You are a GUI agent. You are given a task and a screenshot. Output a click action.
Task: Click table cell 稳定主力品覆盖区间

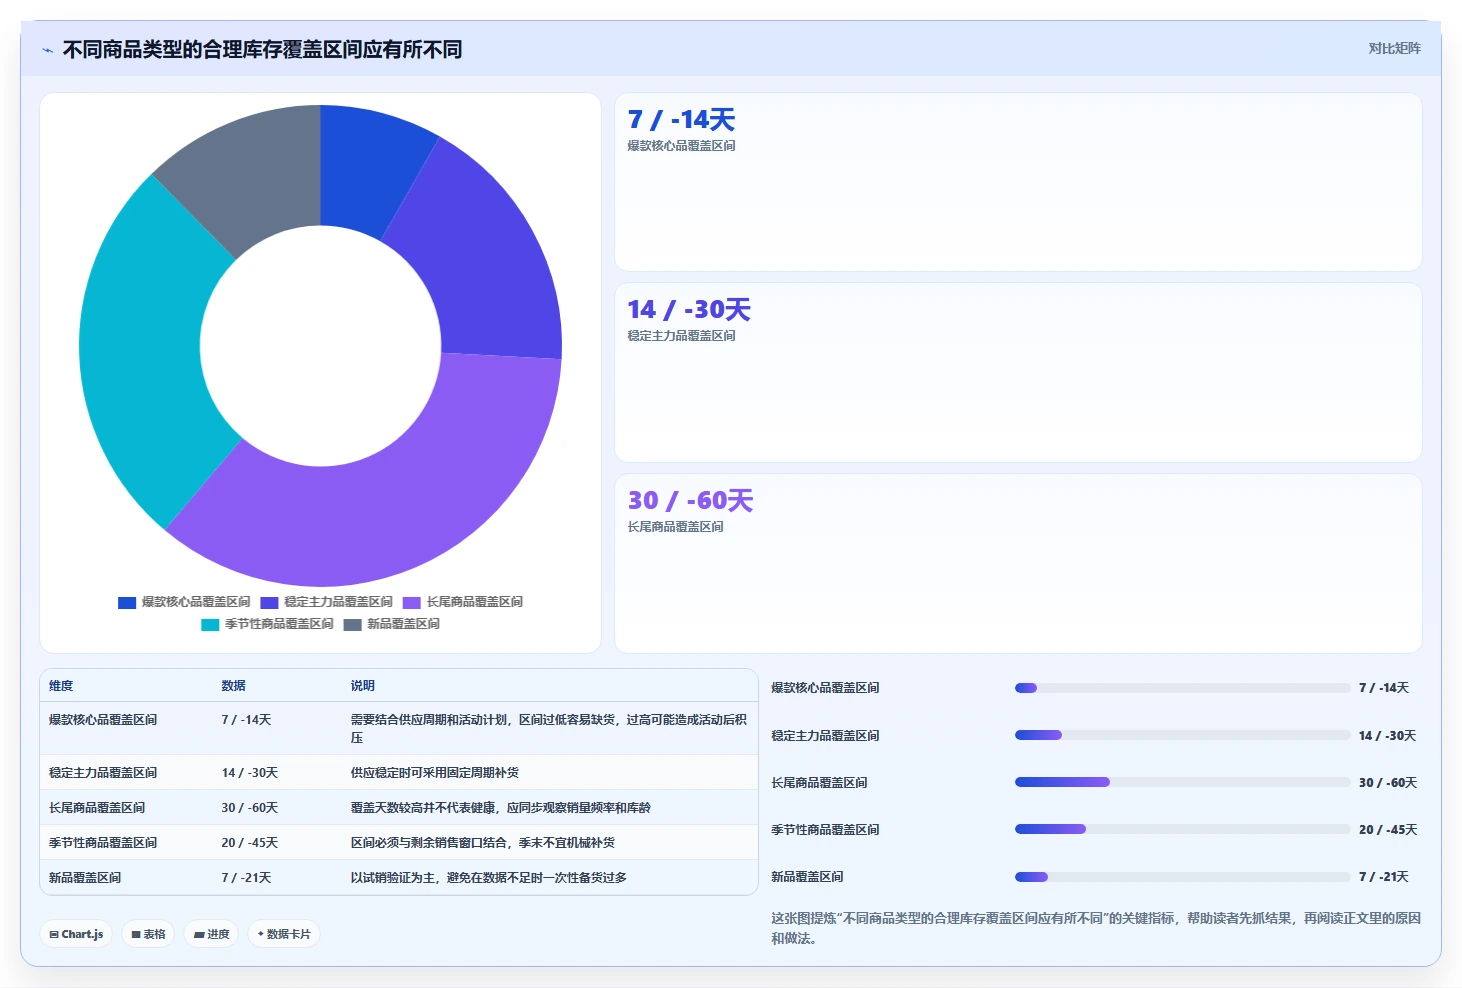point(103,773)
